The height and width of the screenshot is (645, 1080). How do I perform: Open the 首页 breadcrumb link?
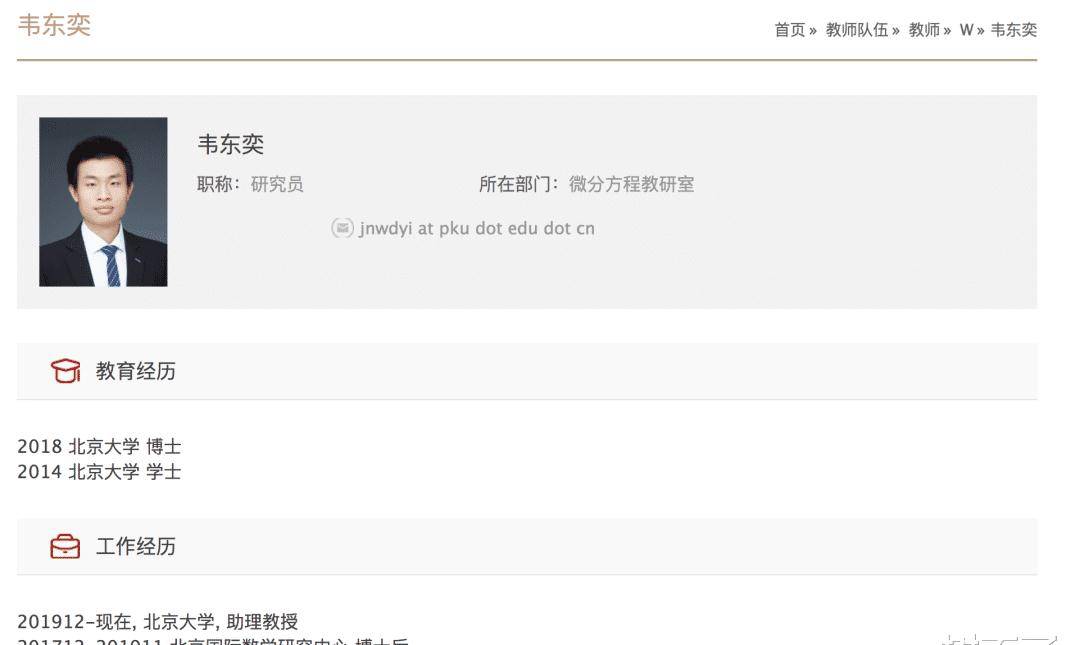click(789, 30)
